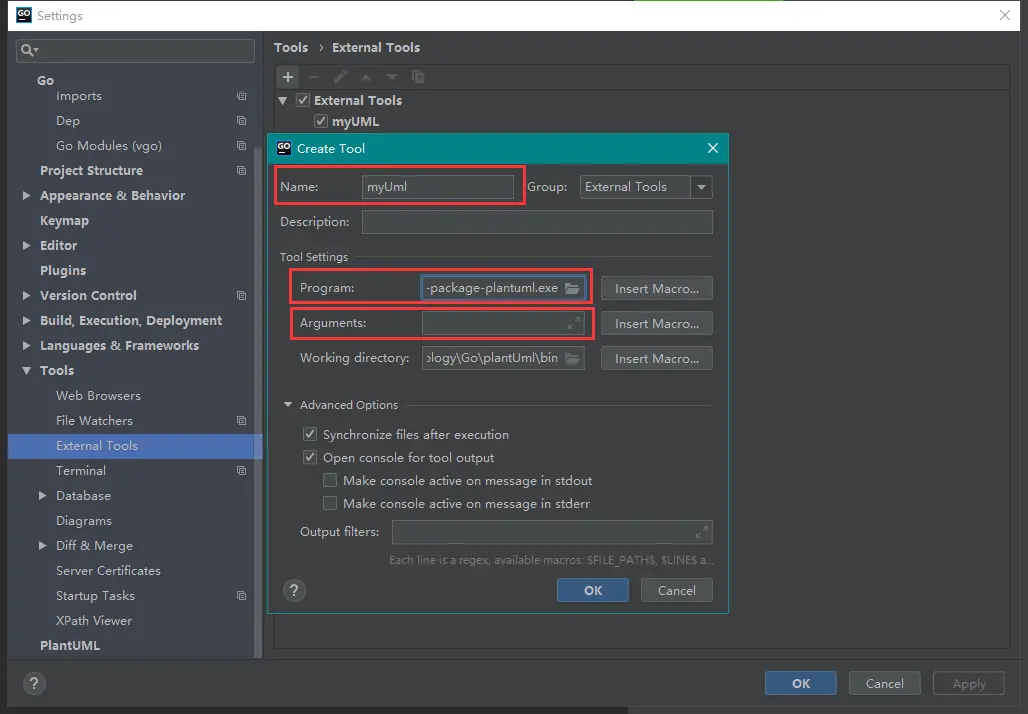The image size is (1028, 714).
Task: Click GoLand icon in Create Tool title
Action: click(x=284, y=148)
